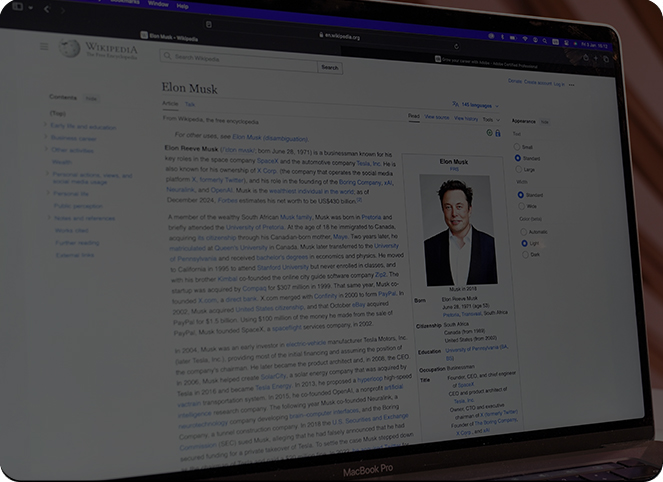Screen dimensions: 663x482
Task: Click the reload page icon in the address bar
Action: point(456,46)
